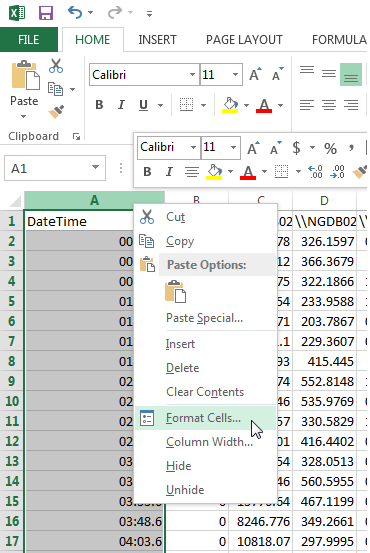Screen dimensions: 370x553
Task: Choose Clear Contents from context menu
Action: 205,392
